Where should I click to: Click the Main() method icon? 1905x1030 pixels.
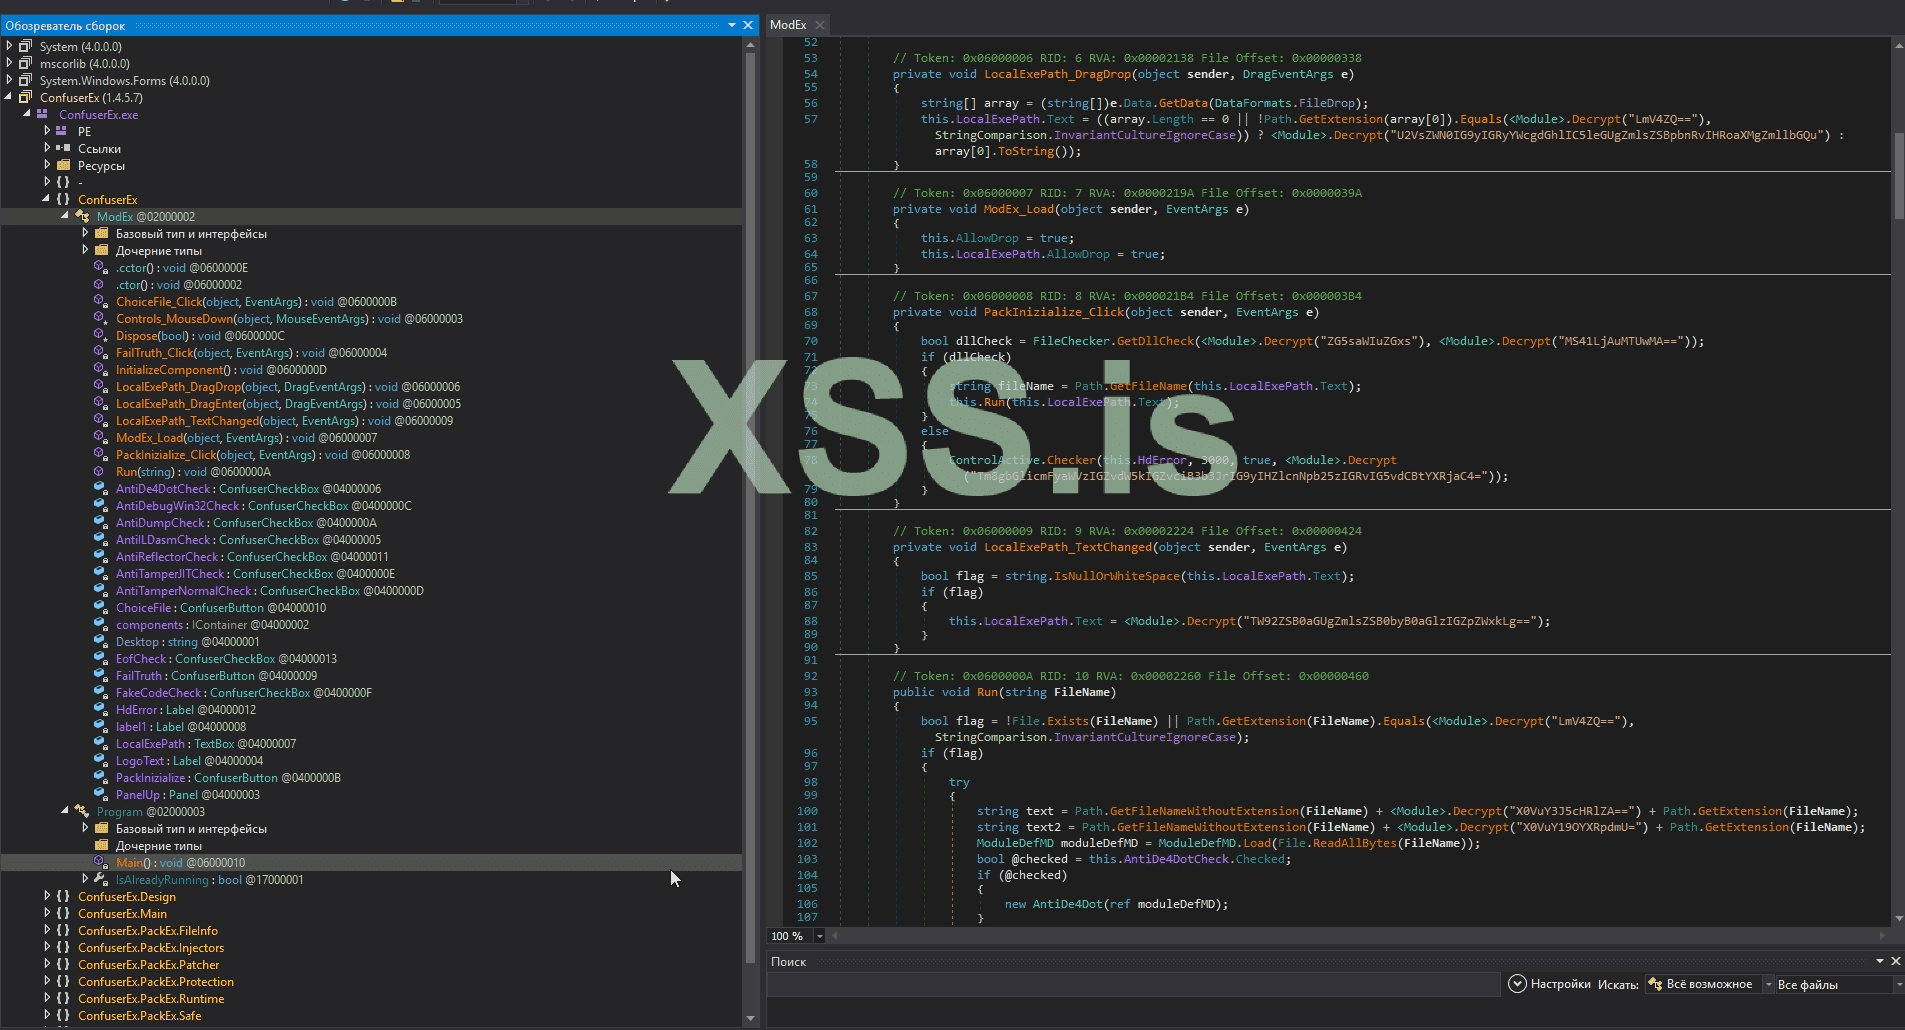coord(100,862)
